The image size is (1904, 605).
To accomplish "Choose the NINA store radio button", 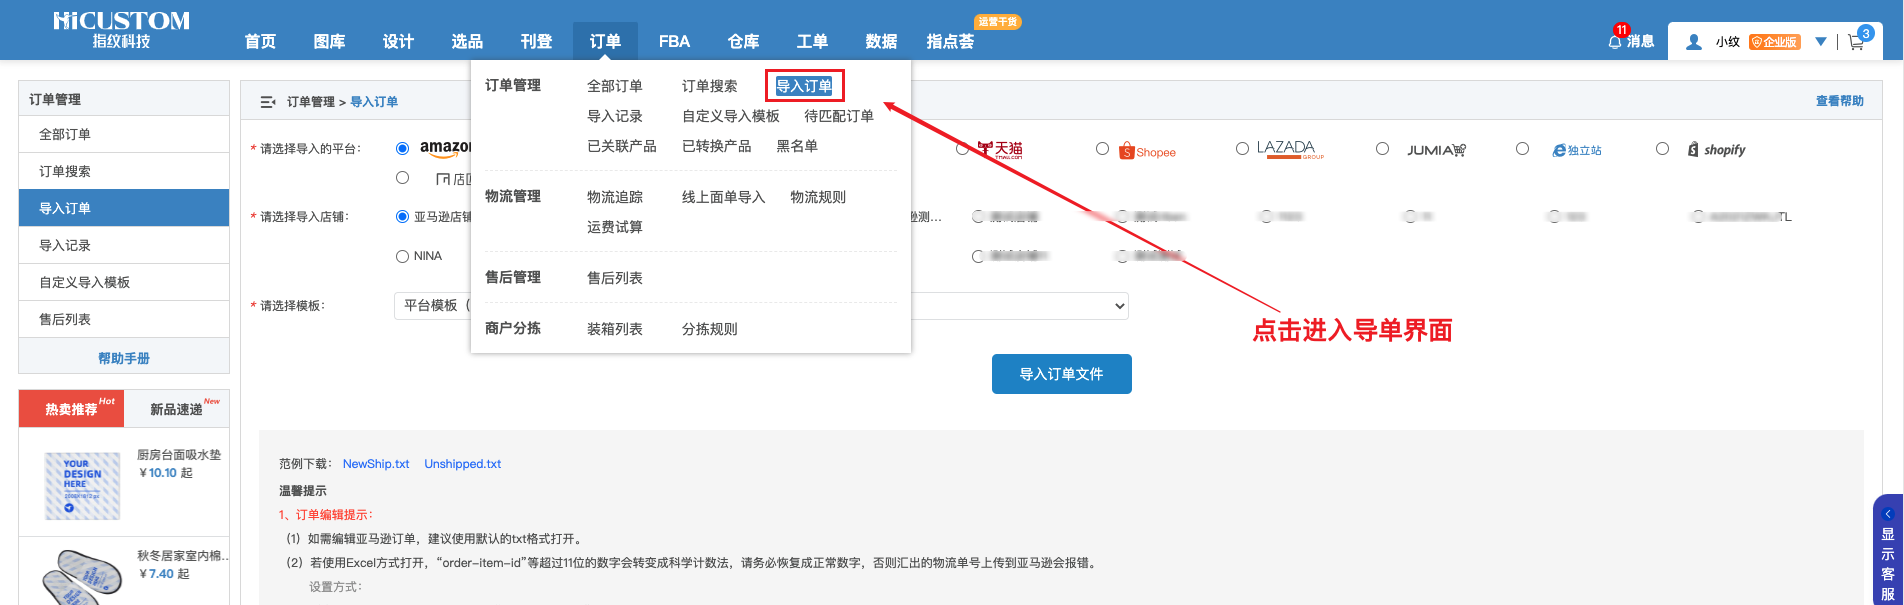I will coord(402,257).
